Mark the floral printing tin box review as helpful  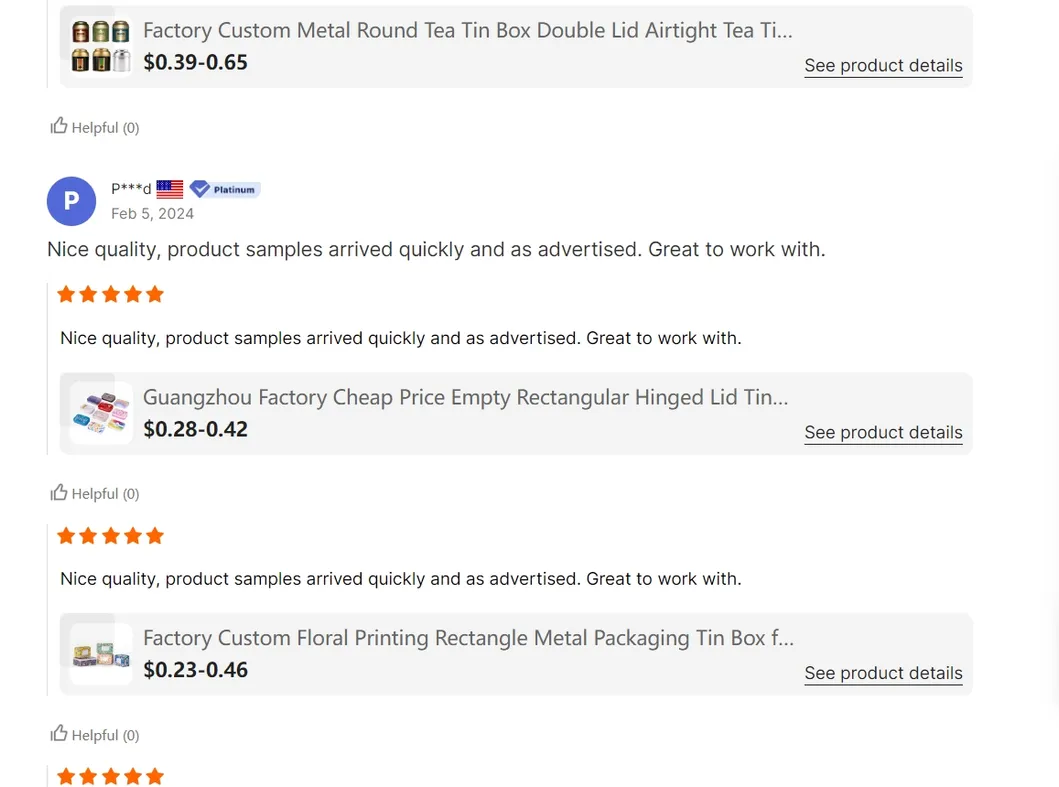pyautogui.click(x=60, y=734)
